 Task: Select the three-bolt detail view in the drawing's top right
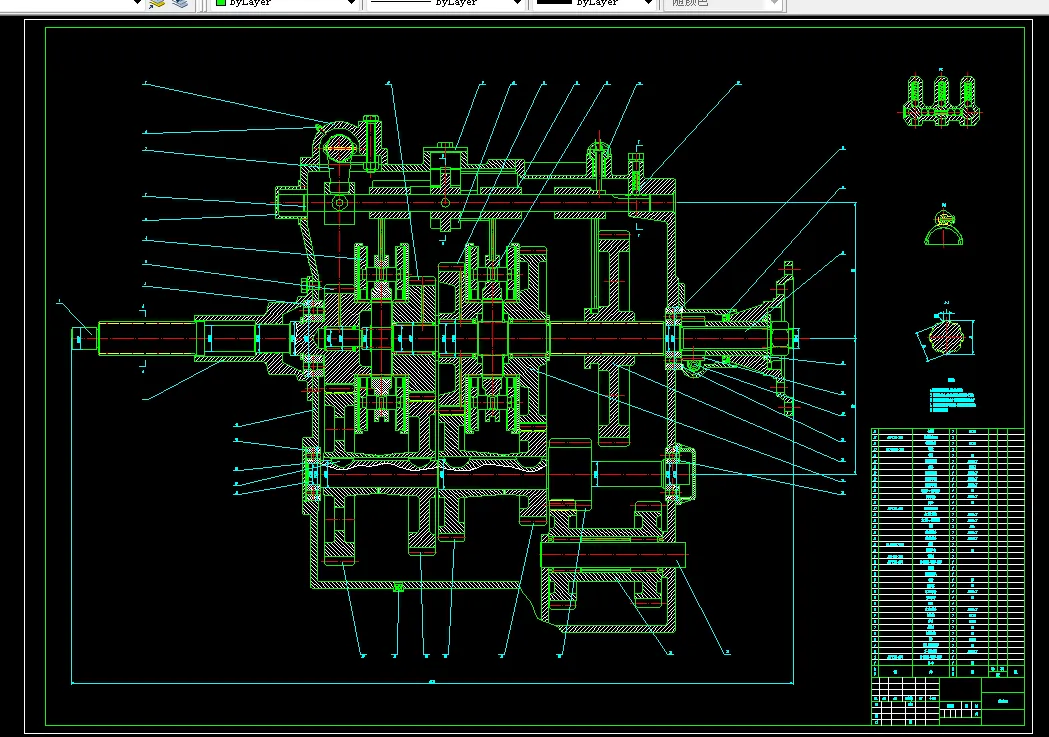tap(941, 99)
